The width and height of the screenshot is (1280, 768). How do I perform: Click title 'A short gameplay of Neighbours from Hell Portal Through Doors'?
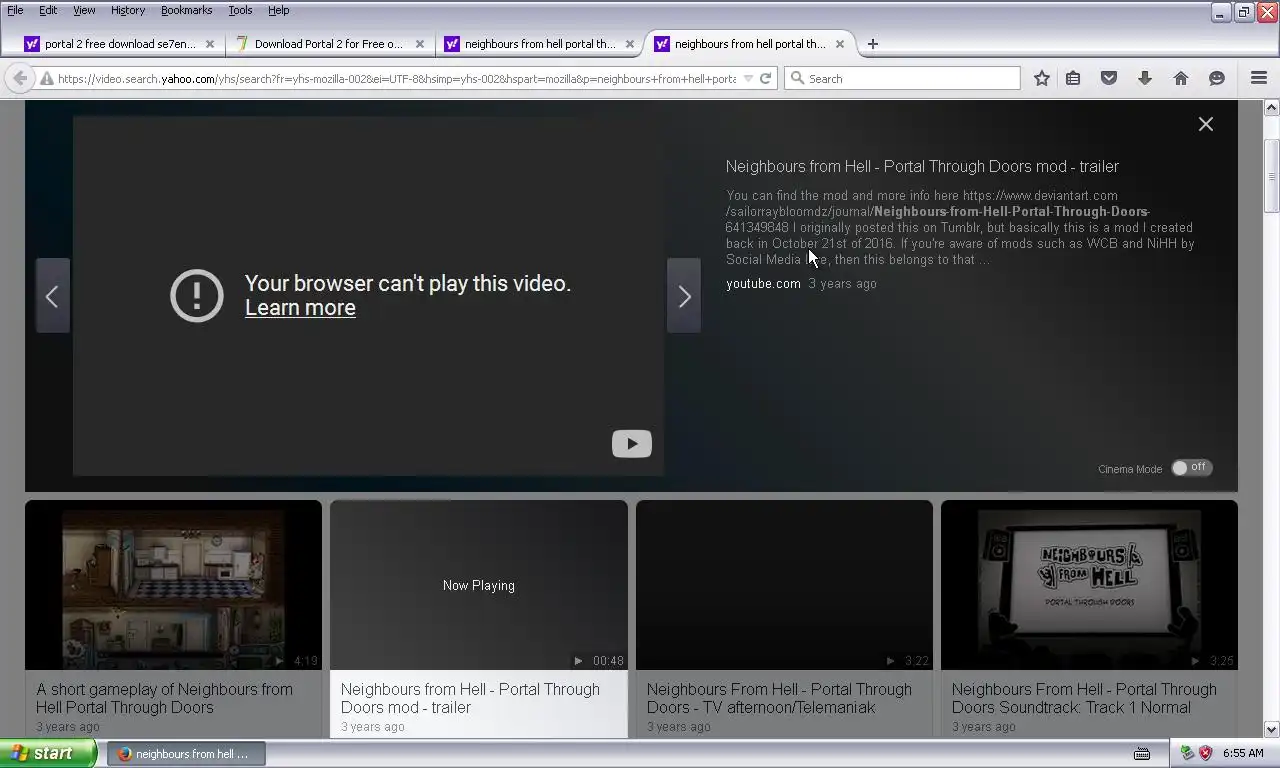click(165, 698)
